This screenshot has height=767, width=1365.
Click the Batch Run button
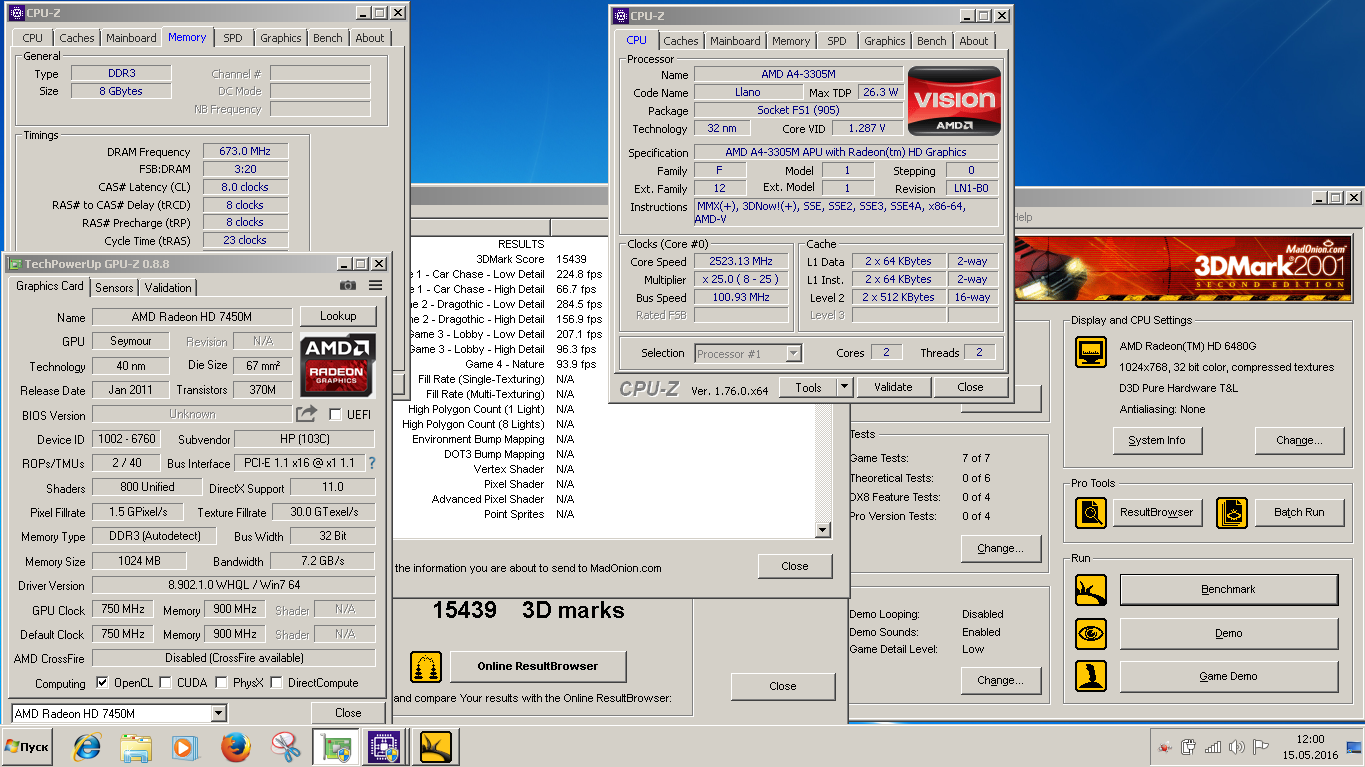point(1299,512)
